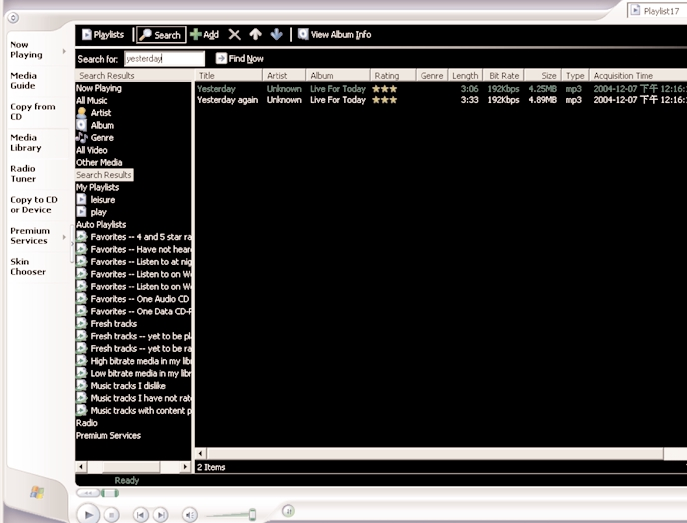Screen dimensions: 687x523
Task: Open the Playlists toolbar menu
Action: [103, 35]
